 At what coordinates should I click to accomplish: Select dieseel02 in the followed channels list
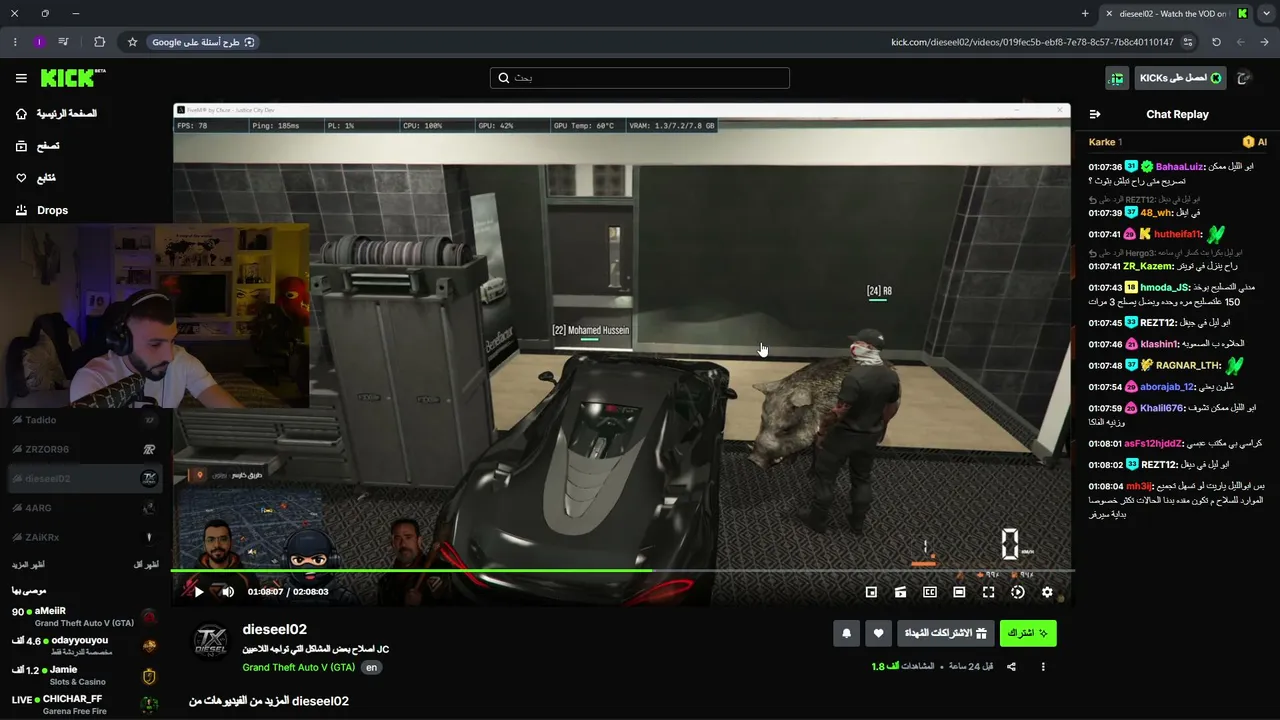point(84,479)
